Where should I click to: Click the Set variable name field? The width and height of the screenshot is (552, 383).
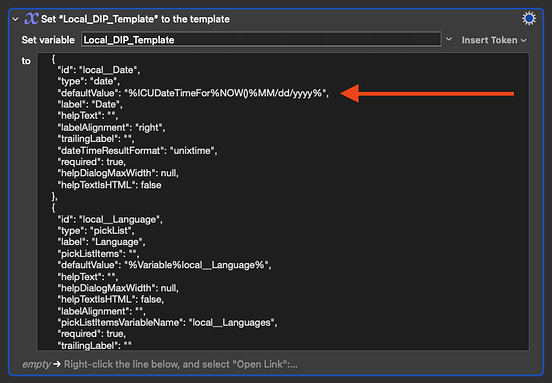[261, 39]
